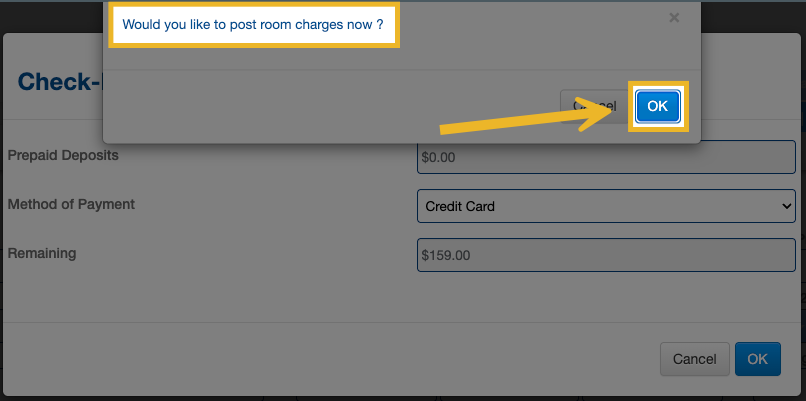Close the room charges prompt with X

point(674,18)
